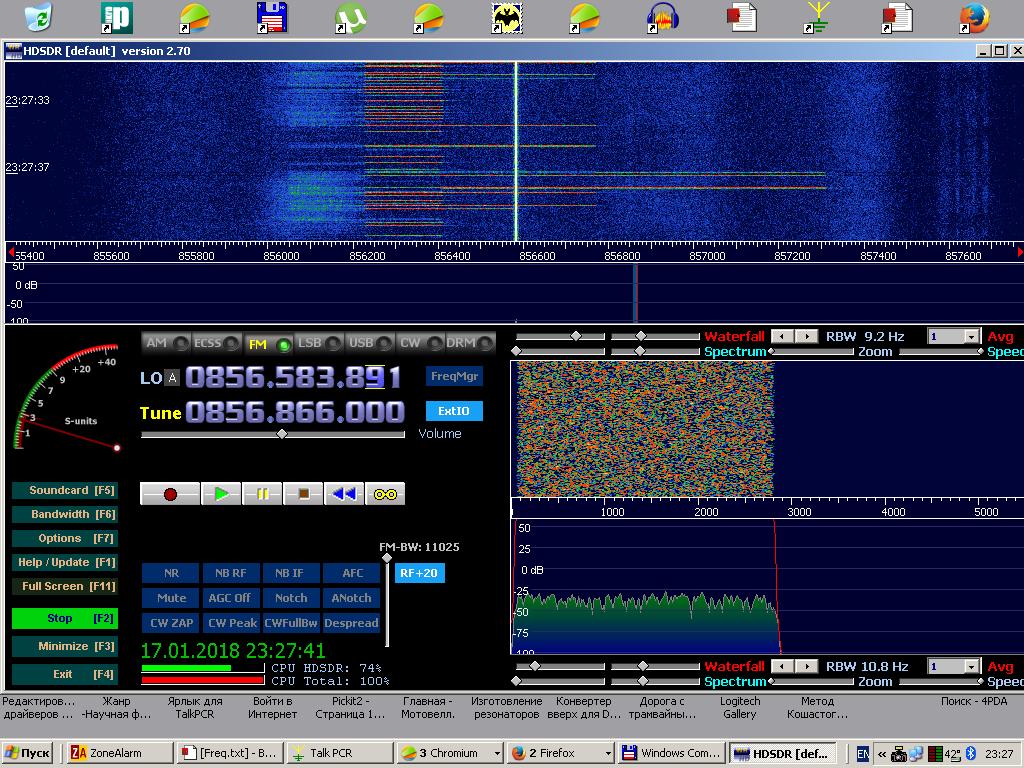1024x768 pixels.
Task: Toggle the NR noise reduction button
Action: pyautogui.click(x=171, y=573)
